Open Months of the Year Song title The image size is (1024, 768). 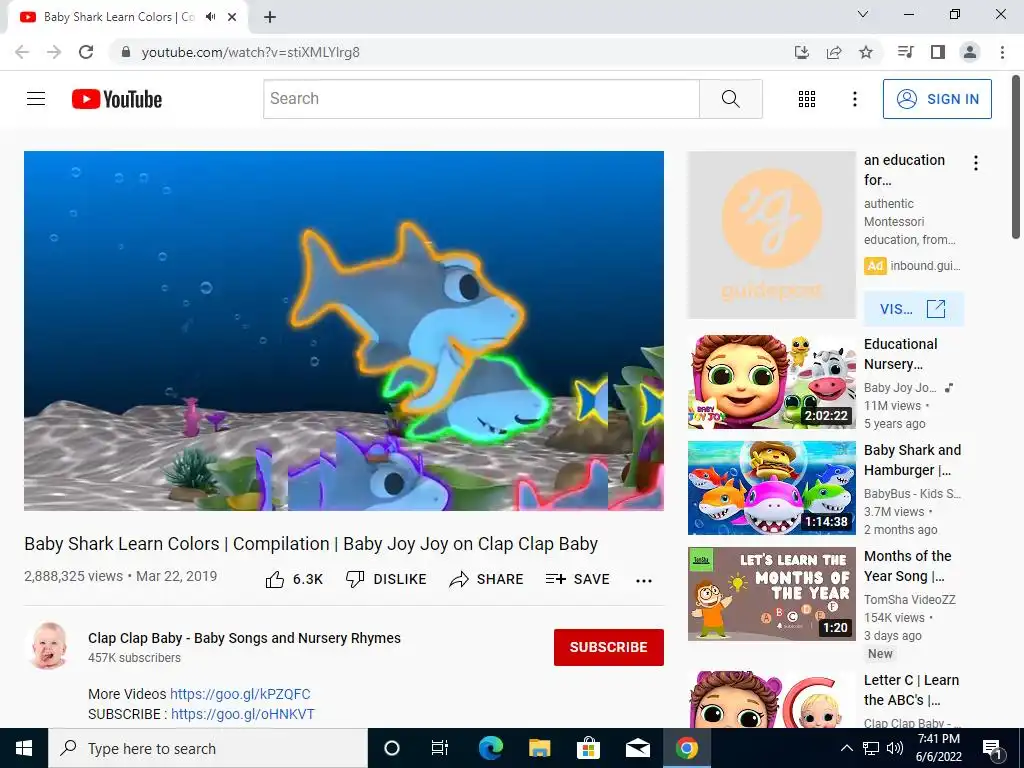pos(907,566)
